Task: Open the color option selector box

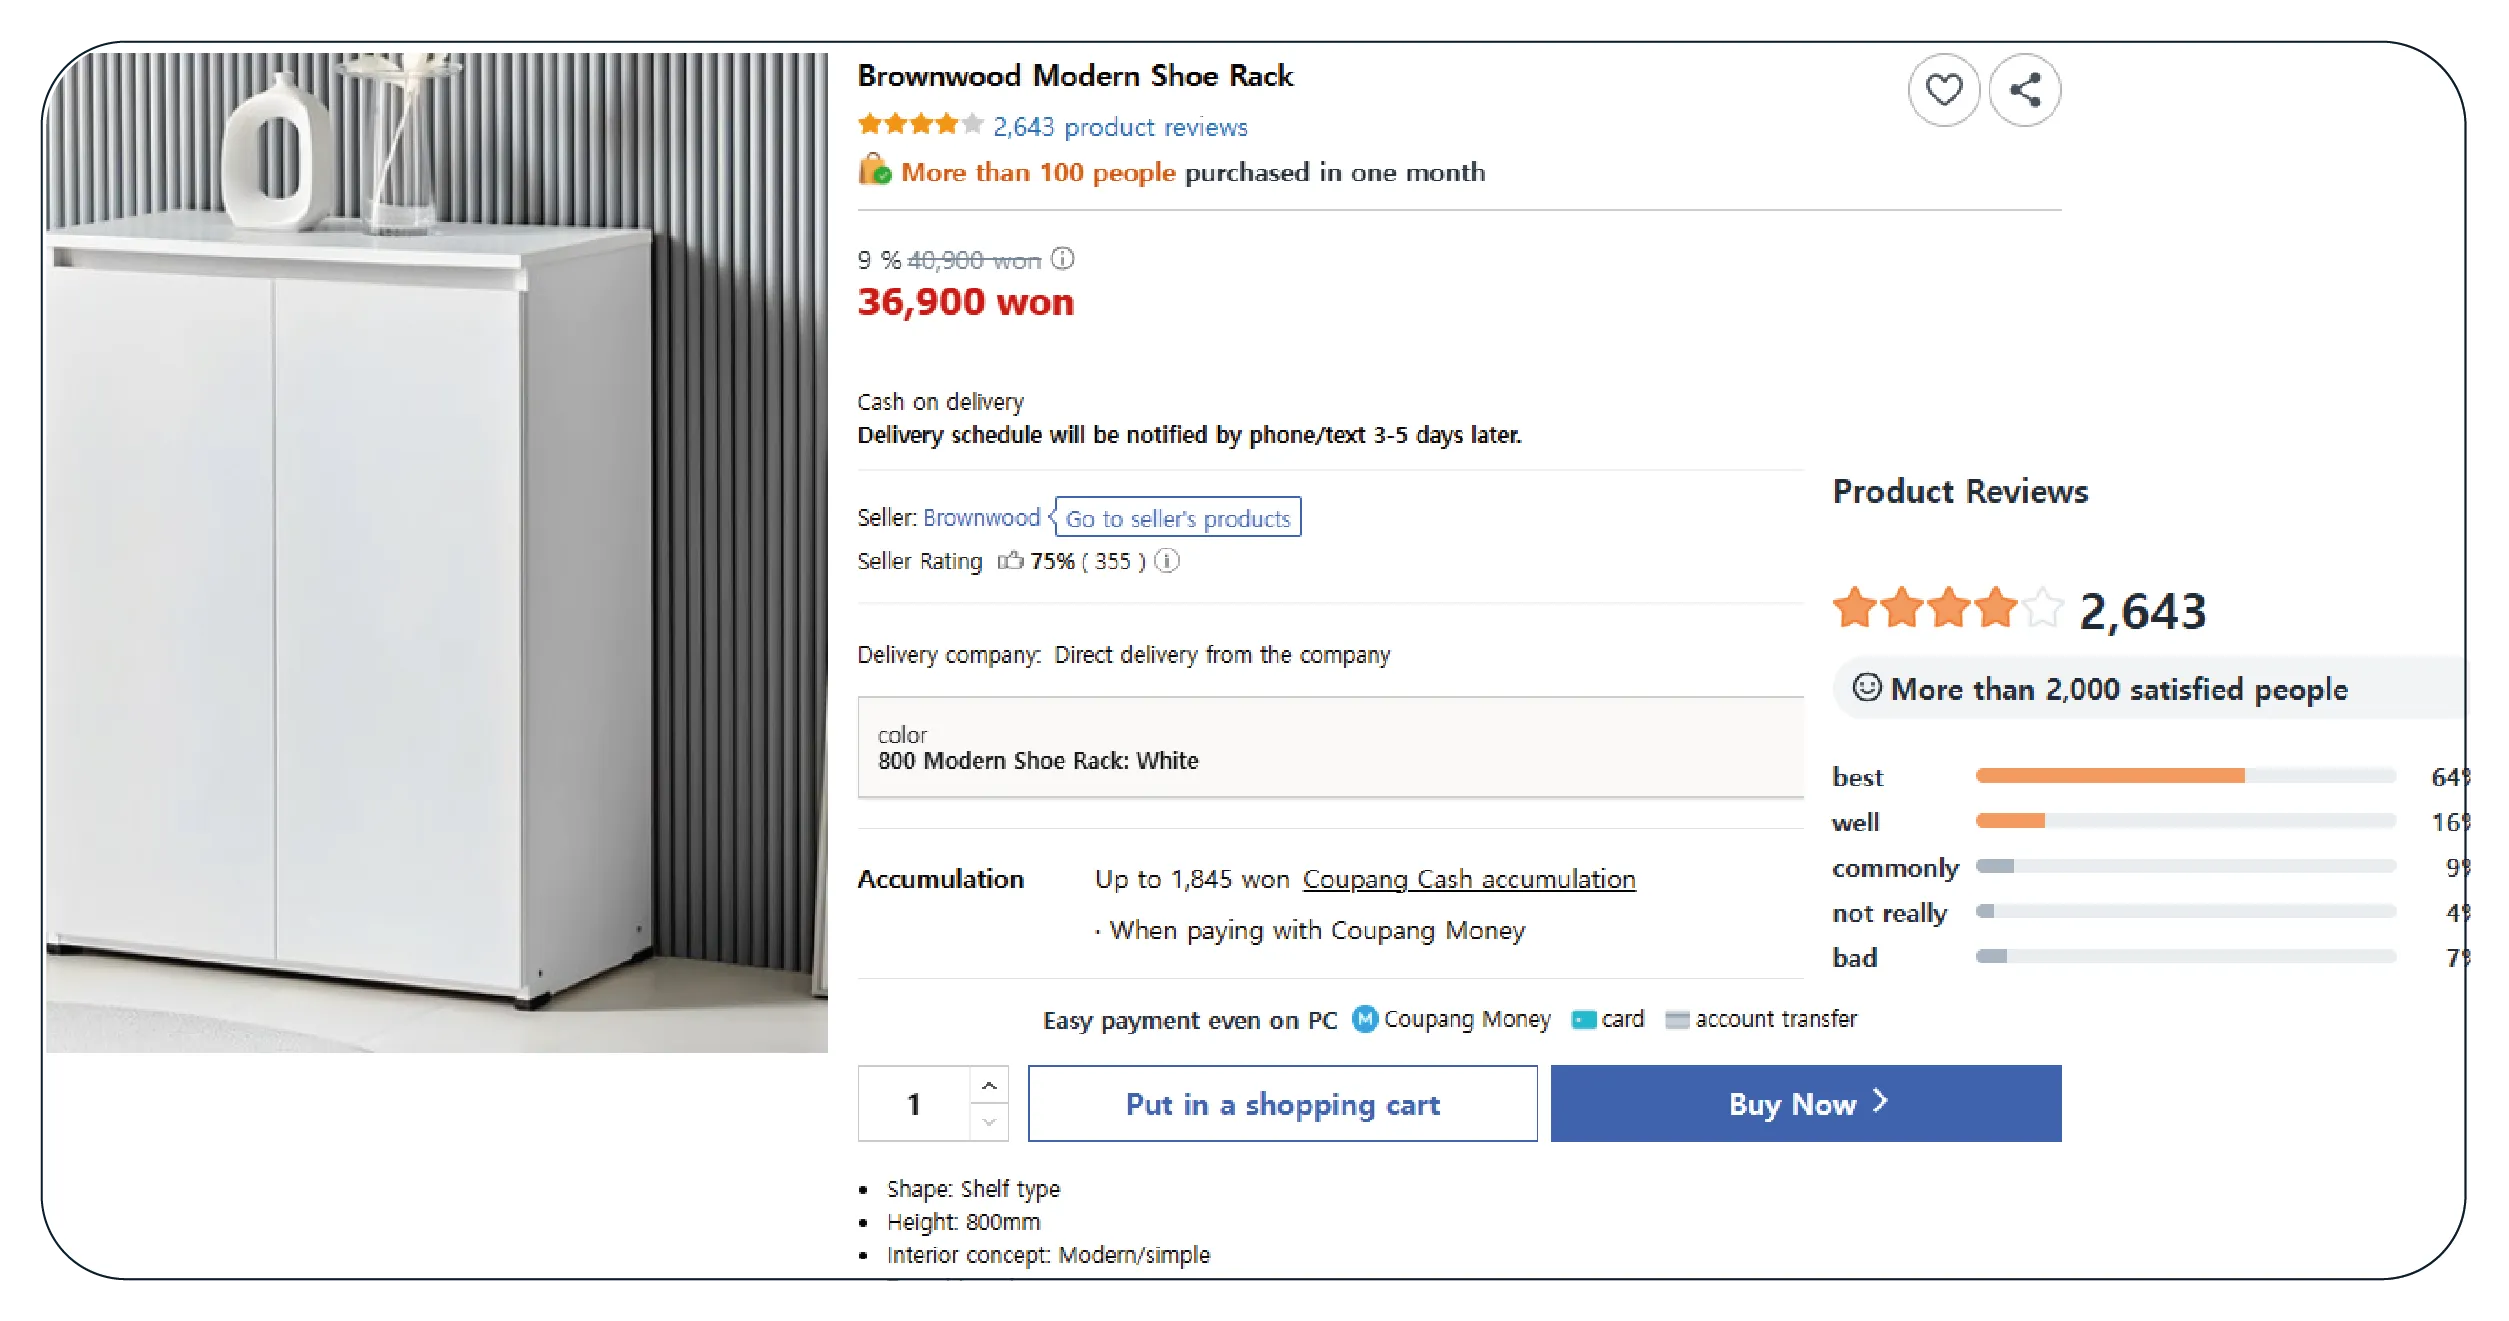Action: click(x=1330, y=748)
